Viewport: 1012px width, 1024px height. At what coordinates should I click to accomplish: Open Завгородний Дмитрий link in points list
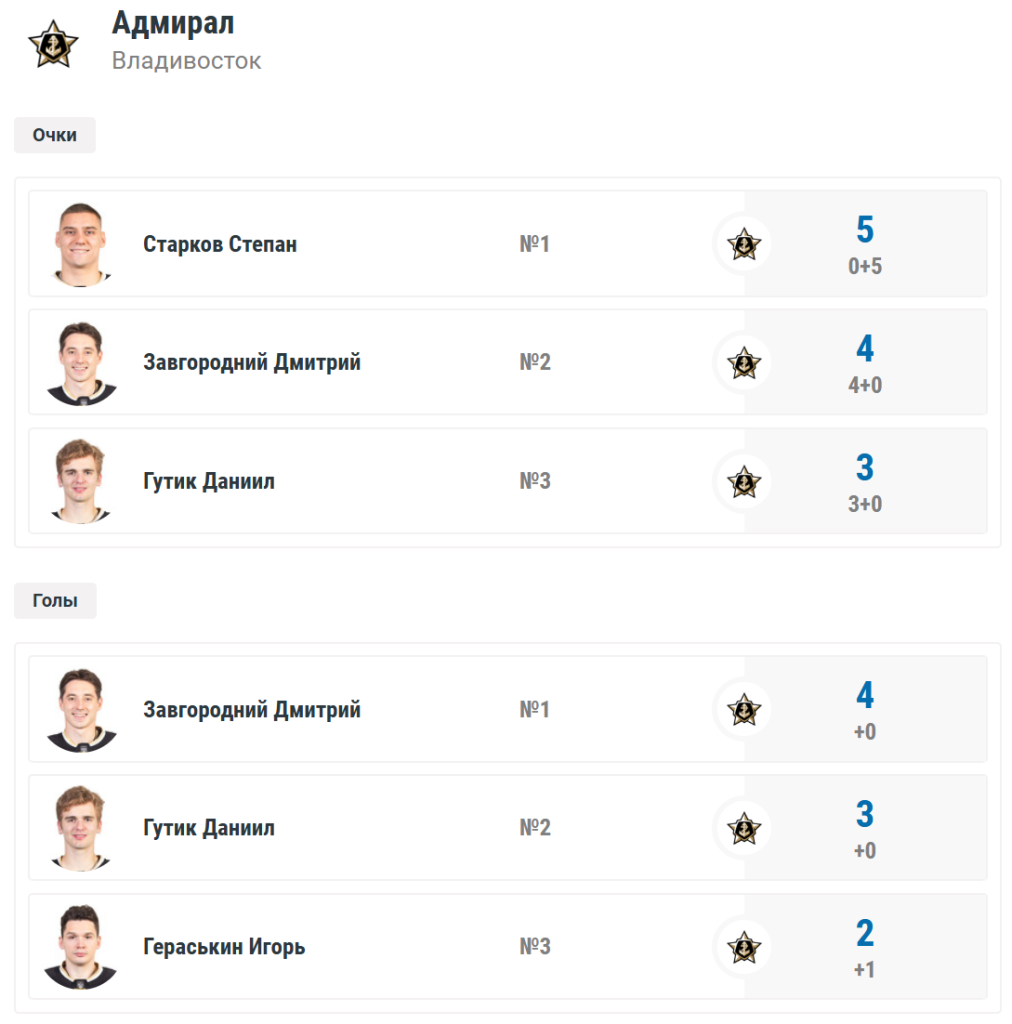[252, 362]
